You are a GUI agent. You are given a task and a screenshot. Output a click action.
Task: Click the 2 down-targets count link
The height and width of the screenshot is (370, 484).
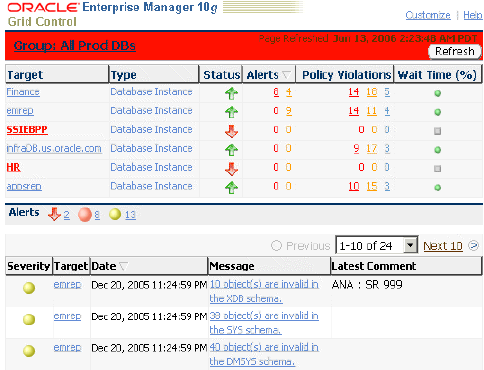click(67, 215)
